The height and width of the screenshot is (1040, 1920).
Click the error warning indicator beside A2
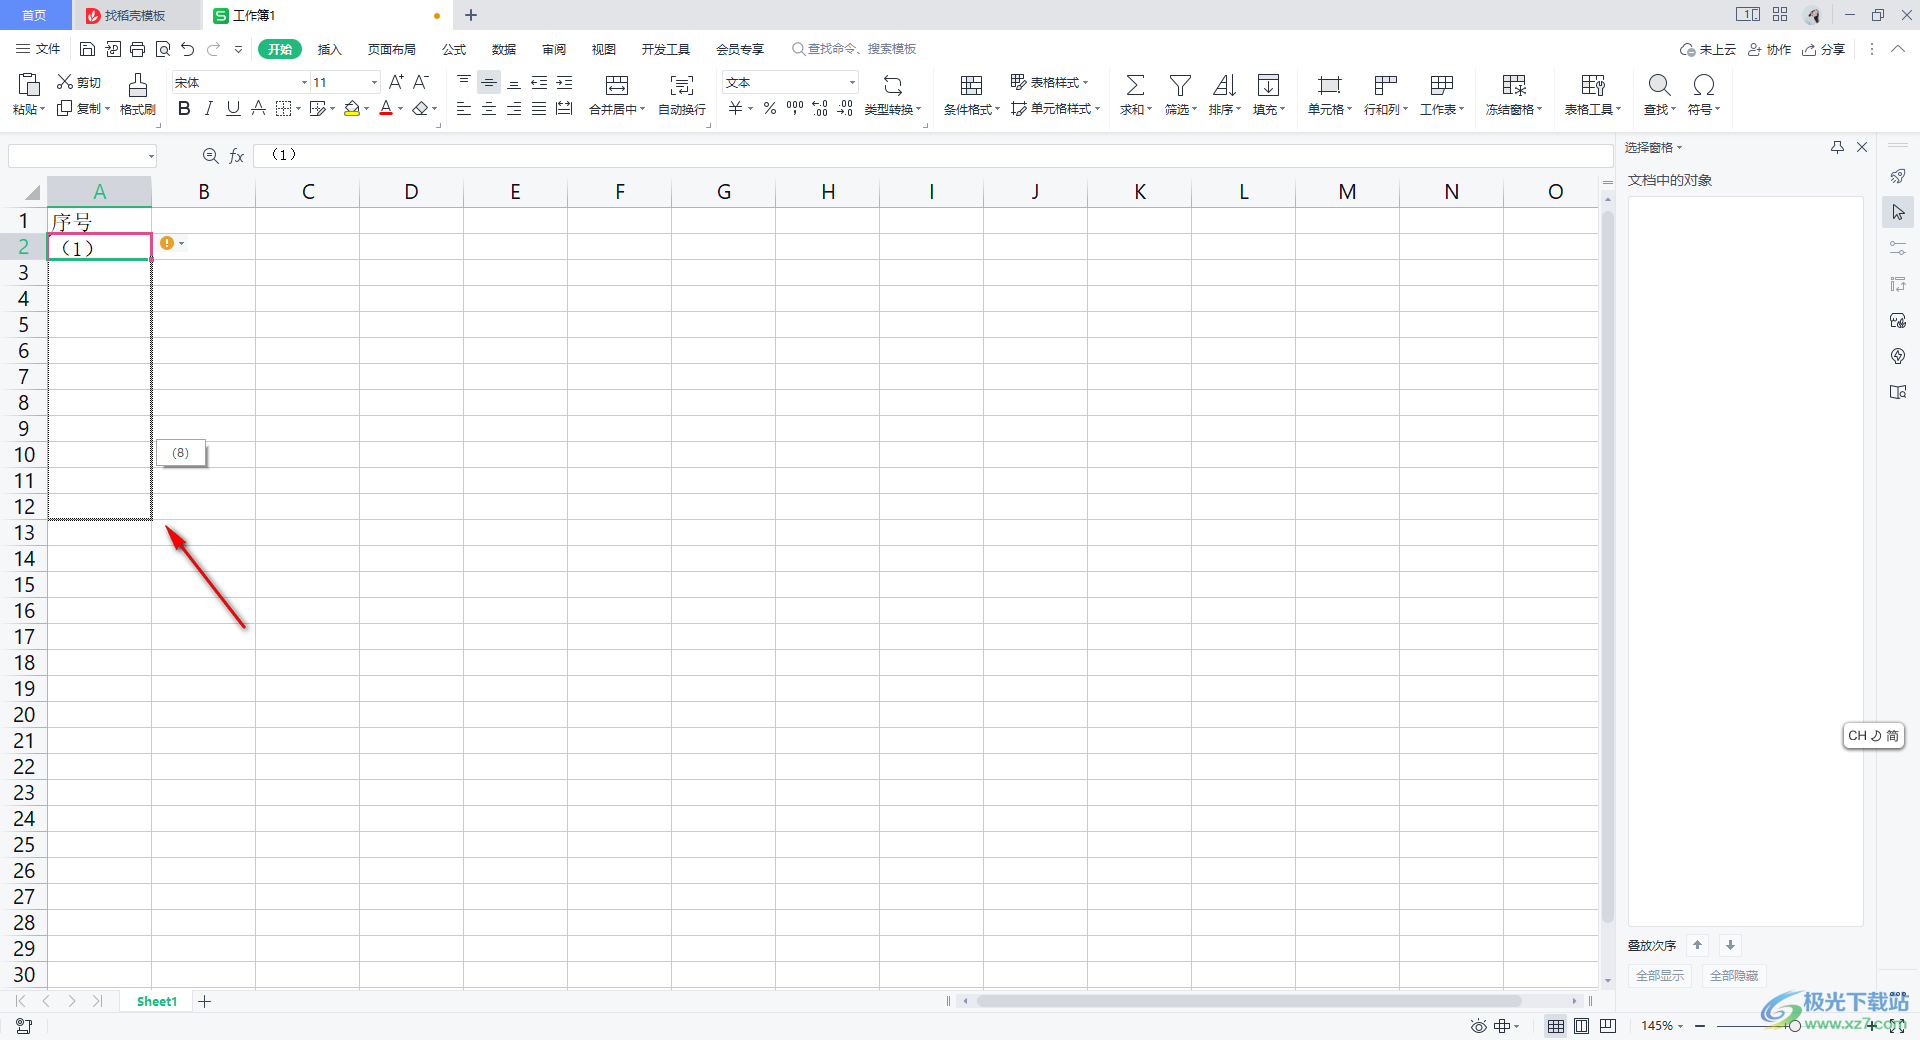(x=167, y=243)
